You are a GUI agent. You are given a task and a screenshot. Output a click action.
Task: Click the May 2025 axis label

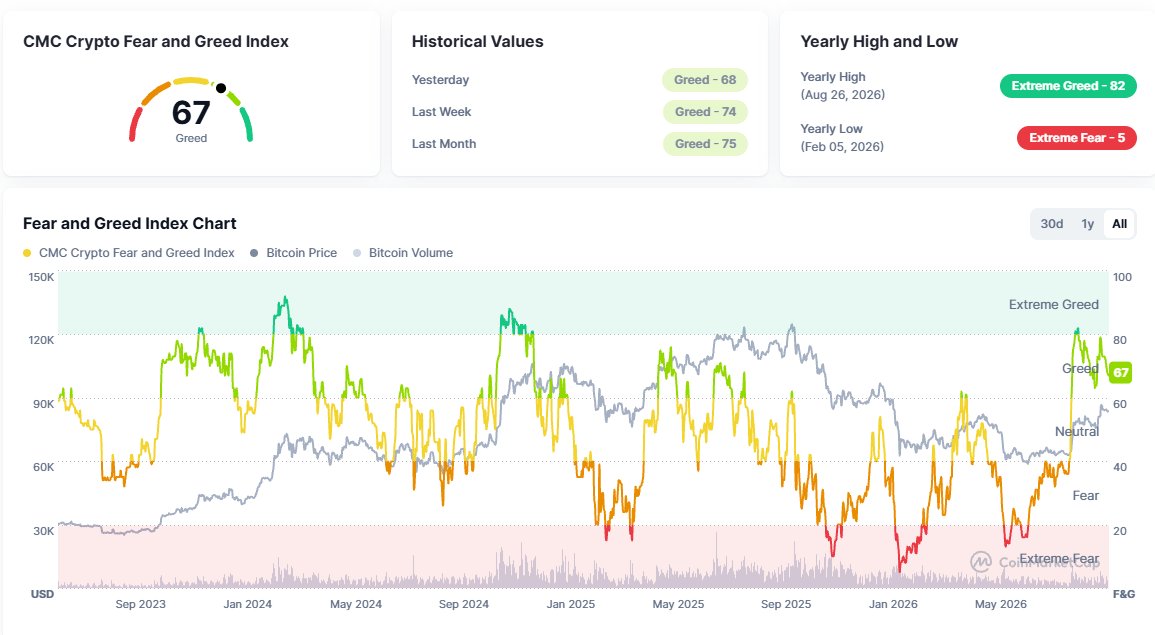click(x=678, y=604)
